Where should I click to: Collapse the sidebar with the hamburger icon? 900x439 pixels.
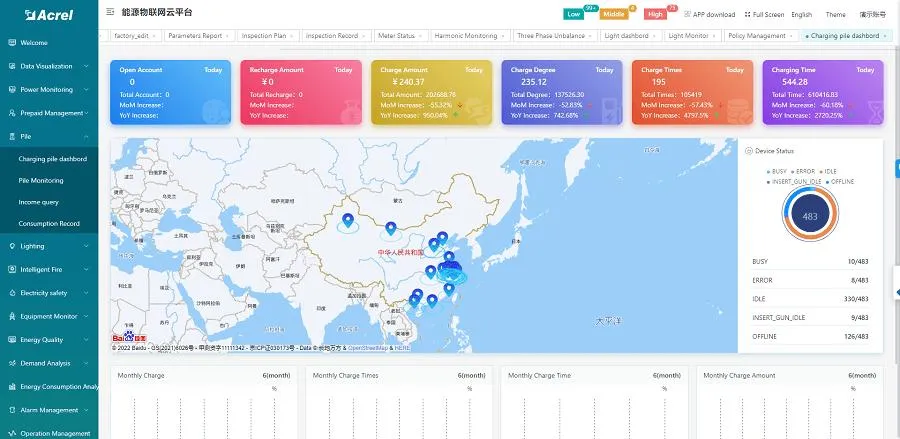109,14
